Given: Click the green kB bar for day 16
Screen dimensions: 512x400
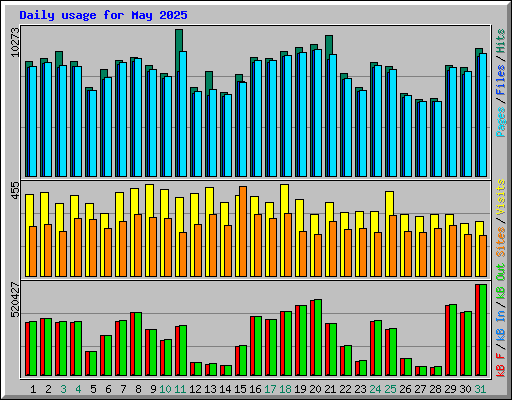Looking at the screenshot, I should click(x=258, y=346).
